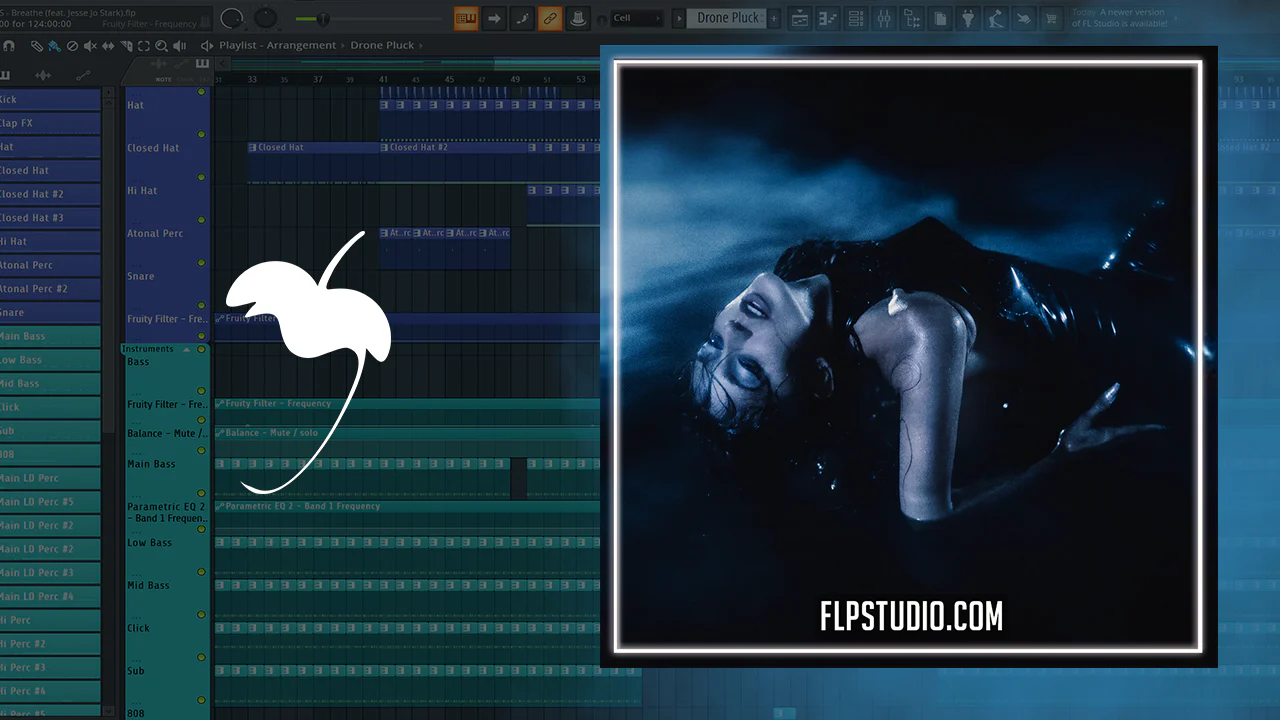Screen dimensions: 1280x720
Task: Select the Paint brush tool
Action: pos(54,46)
